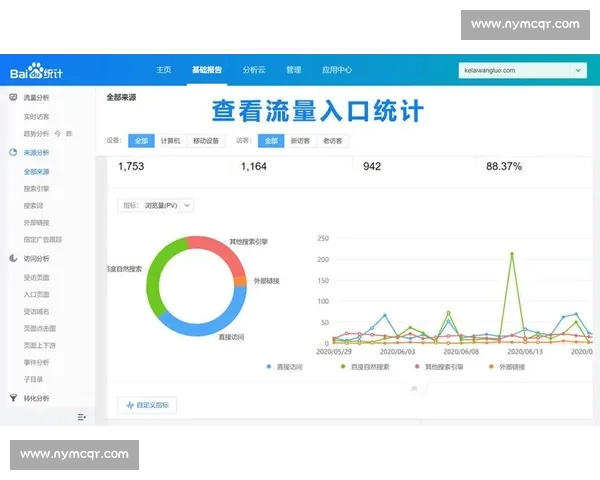
Task: Open 指定广告跟踪 in the sidebar
Action: click(43, 240)
